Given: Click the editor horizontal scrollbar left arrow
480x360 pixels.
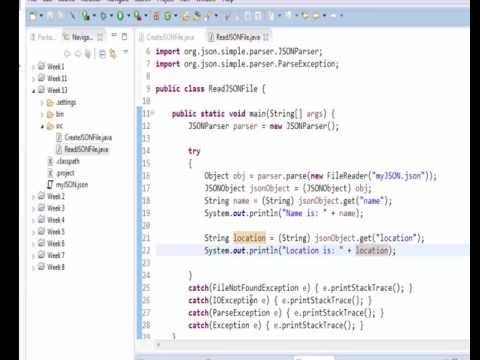Looking at the screenshot, I should 158,345.
